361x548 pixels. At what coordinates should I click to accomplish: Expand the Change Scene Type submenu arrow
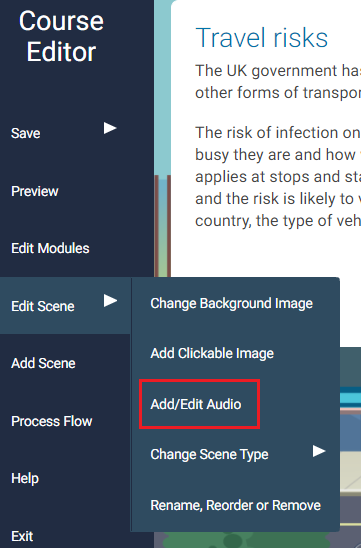pos(319,451)
